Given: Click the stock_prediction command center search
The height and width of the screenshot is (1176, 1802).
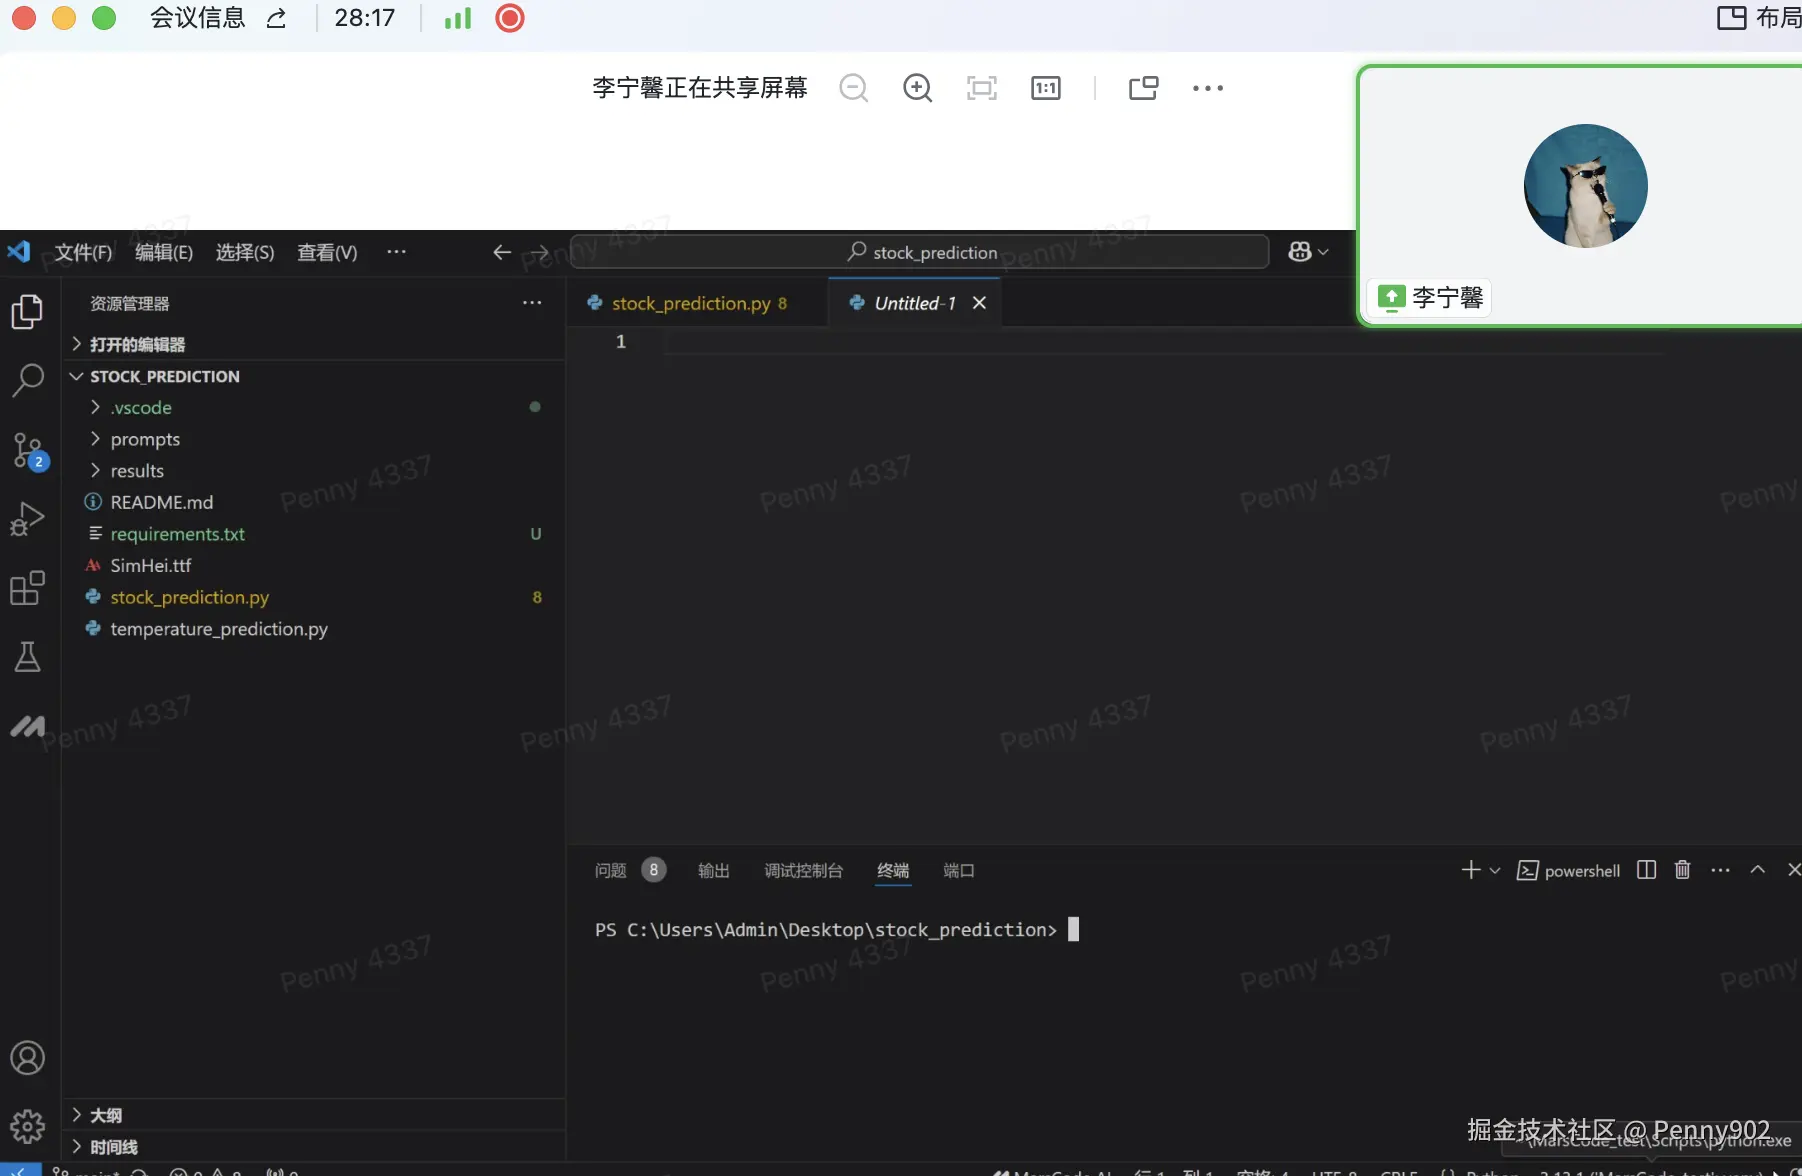Looking at the screenshot, I should [920, 252].
